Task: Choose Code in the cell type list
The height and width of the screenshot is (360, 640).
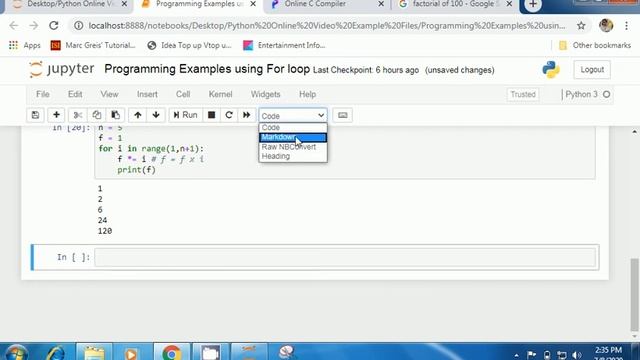Action: click(x=293, y=127)
